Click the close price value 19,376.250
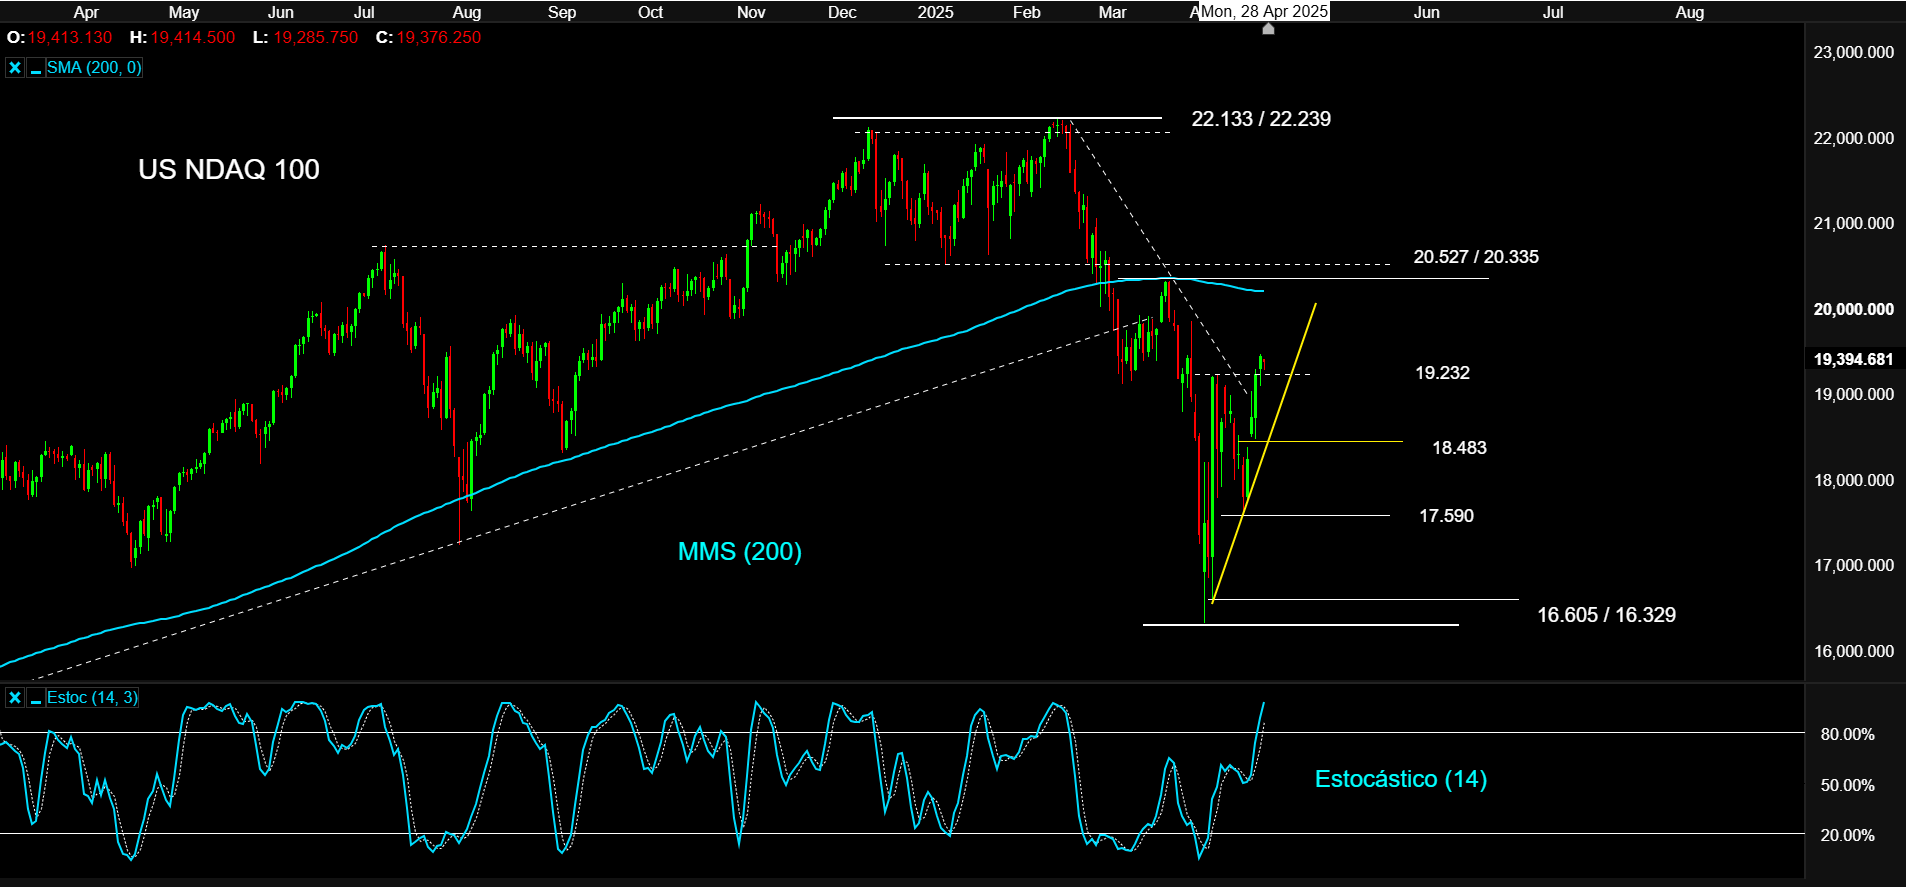The width and height of the screenshot is (1906, 887). click(x=438, y=37)
